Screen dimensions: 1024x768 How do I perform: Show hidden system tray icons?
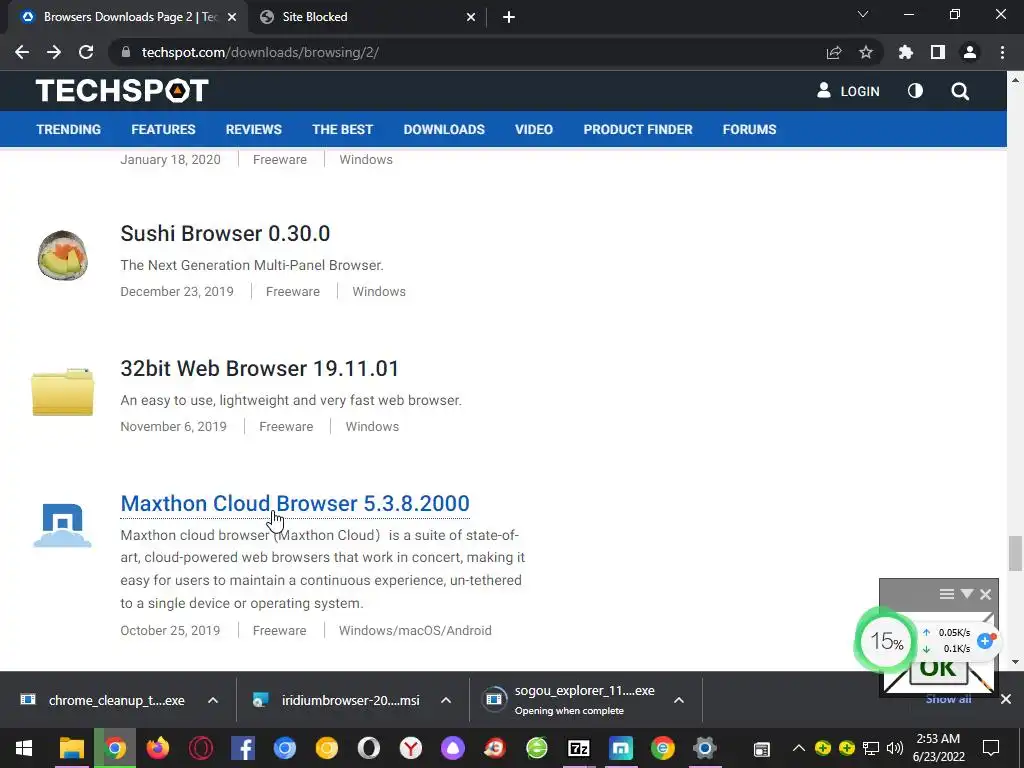pos(798,748)
